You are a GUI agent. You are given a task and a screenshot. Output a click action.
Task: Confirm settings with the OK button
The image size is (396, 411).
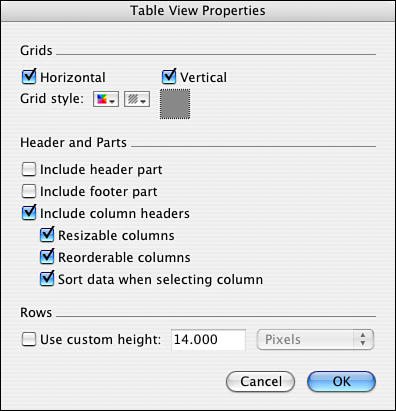341,382
